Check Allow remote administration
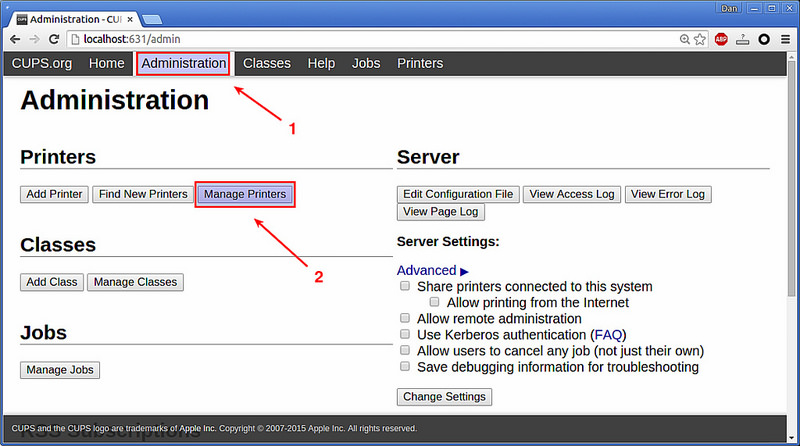Viewport: 800px width, 446px height. pos(405,318)
